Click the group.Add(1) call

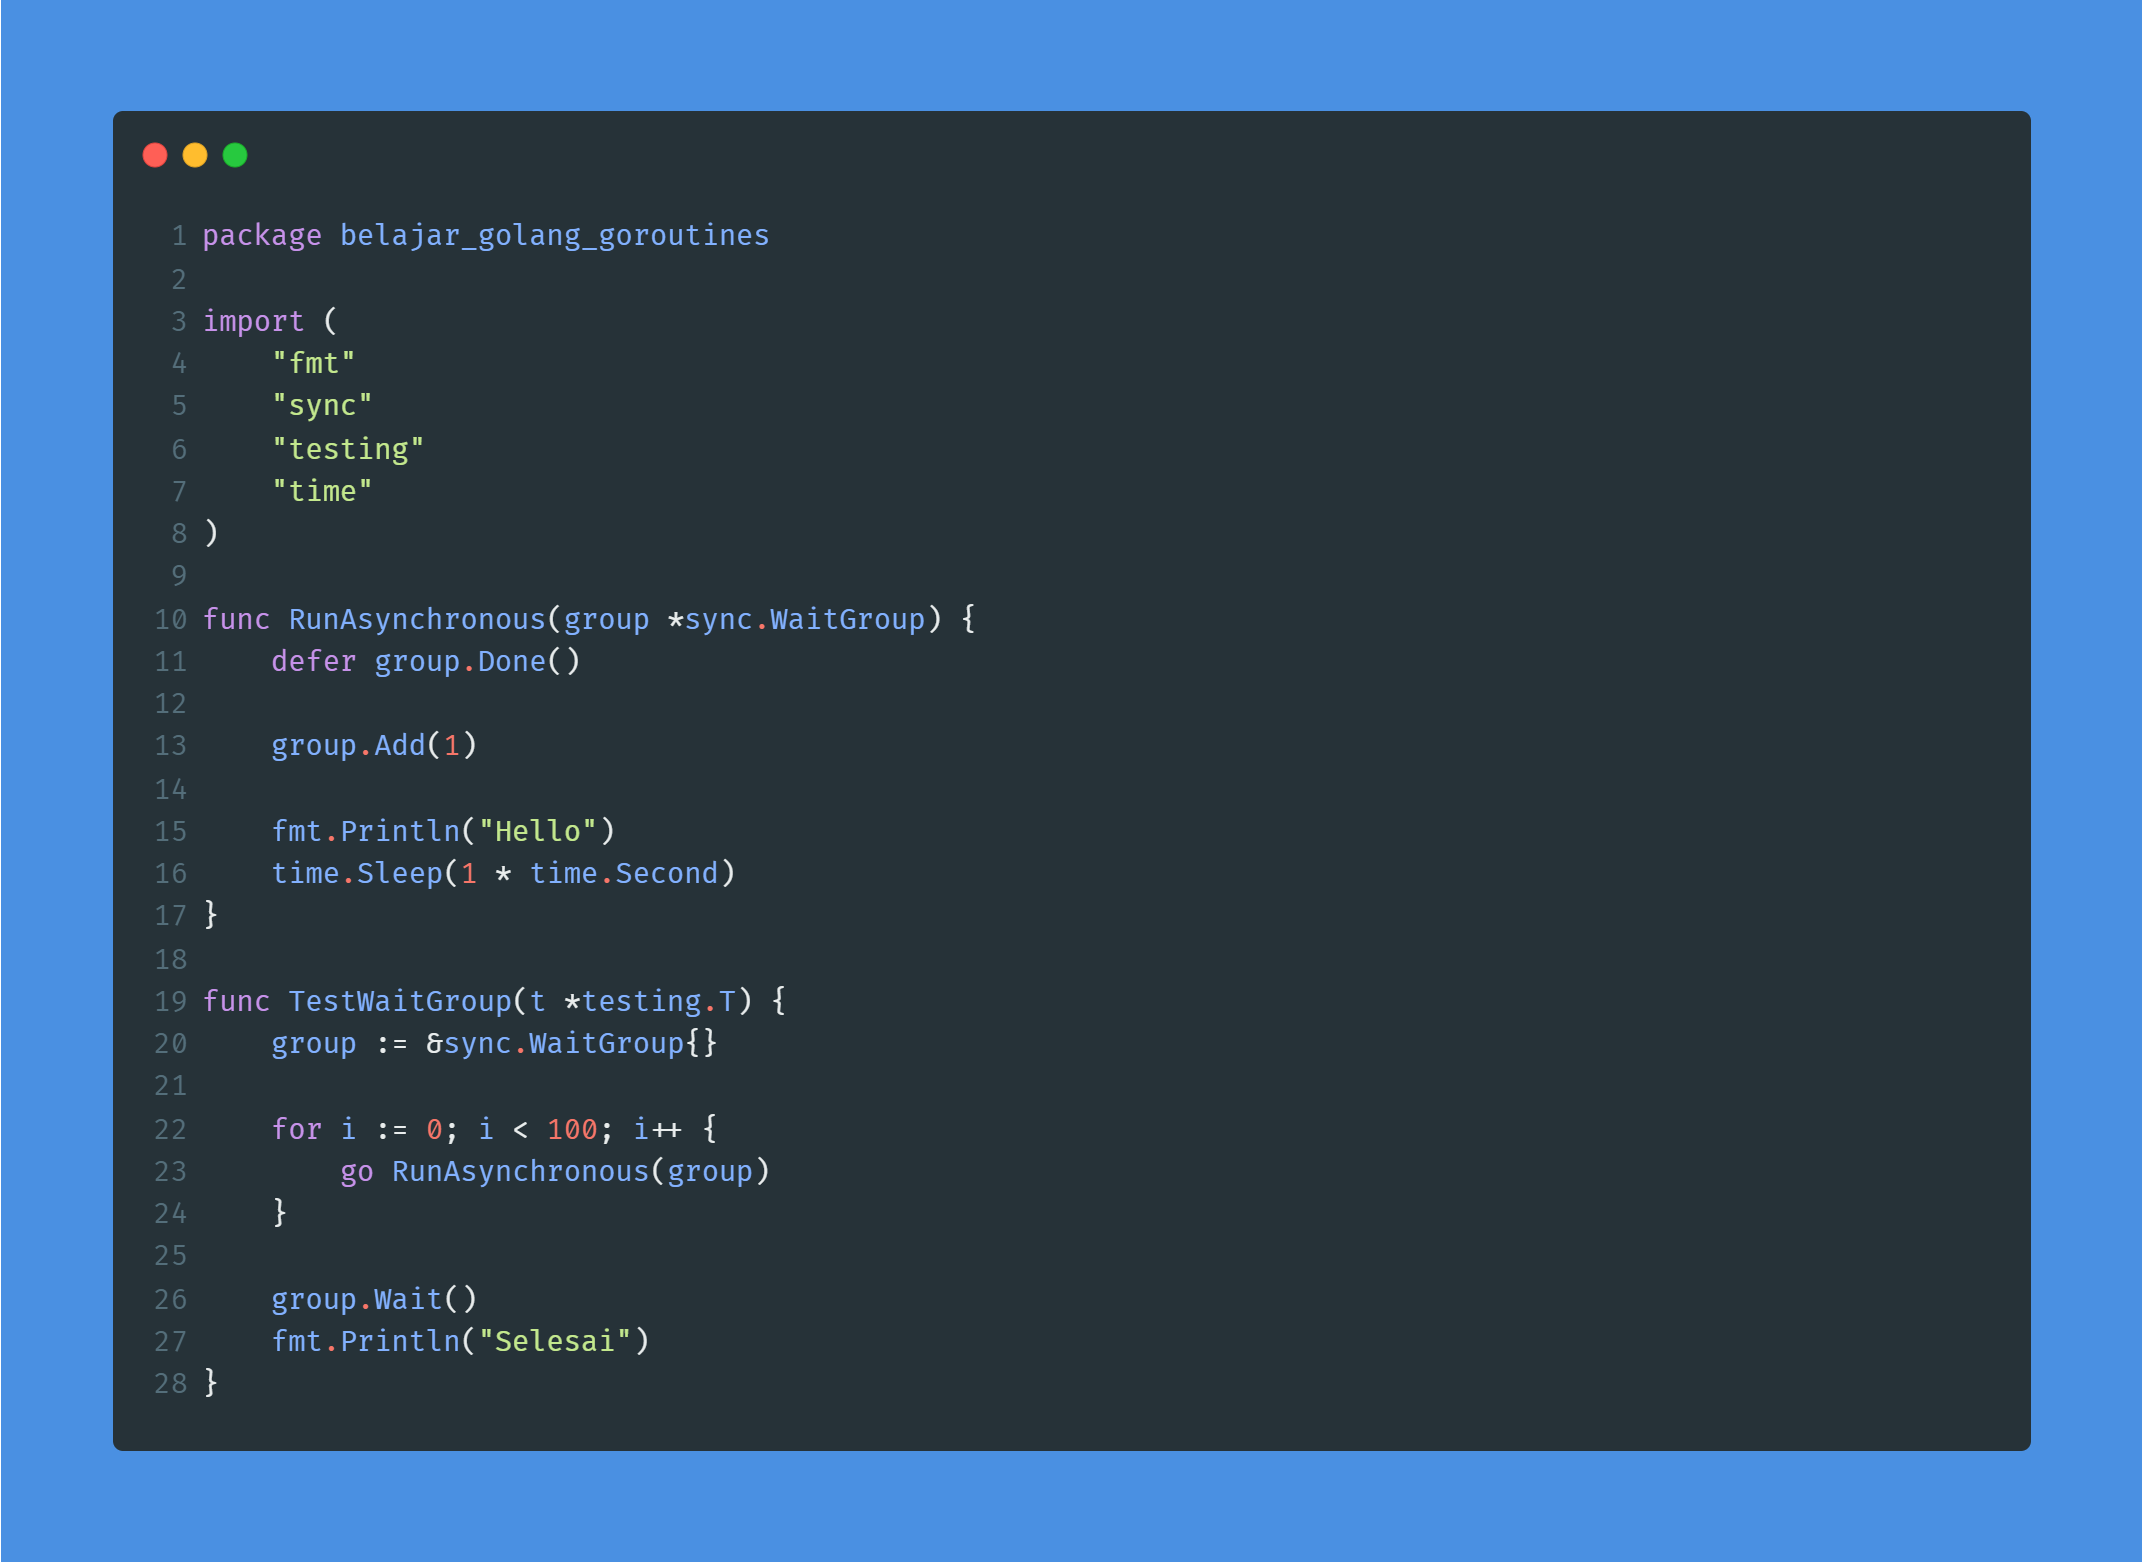point(374,746)
